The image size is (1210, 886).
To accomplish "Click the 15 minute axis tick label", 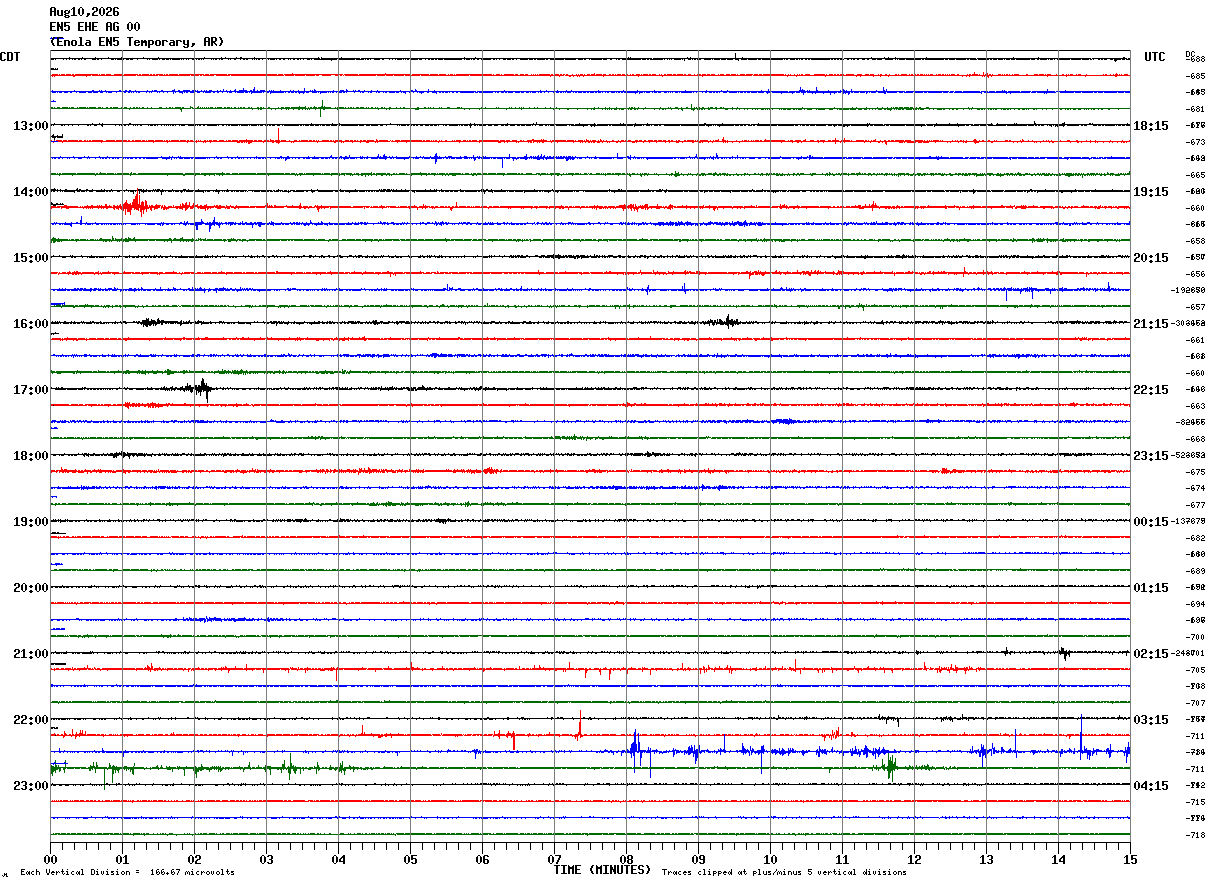I will (1130, 860).
